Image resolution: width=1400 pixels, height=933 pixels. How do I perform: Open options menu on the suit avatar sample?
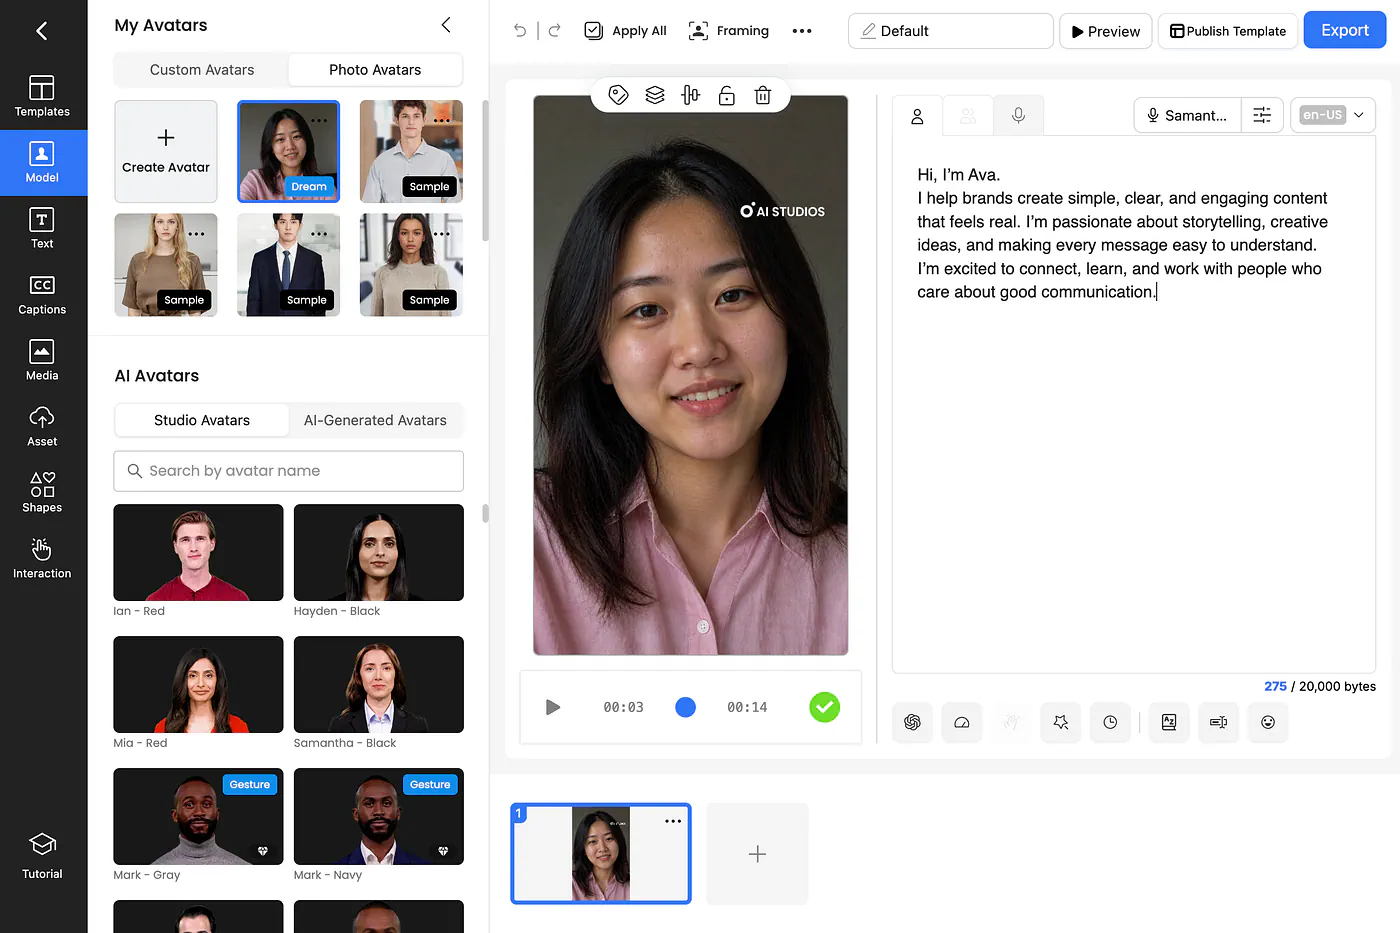click(x=319, y=234)
